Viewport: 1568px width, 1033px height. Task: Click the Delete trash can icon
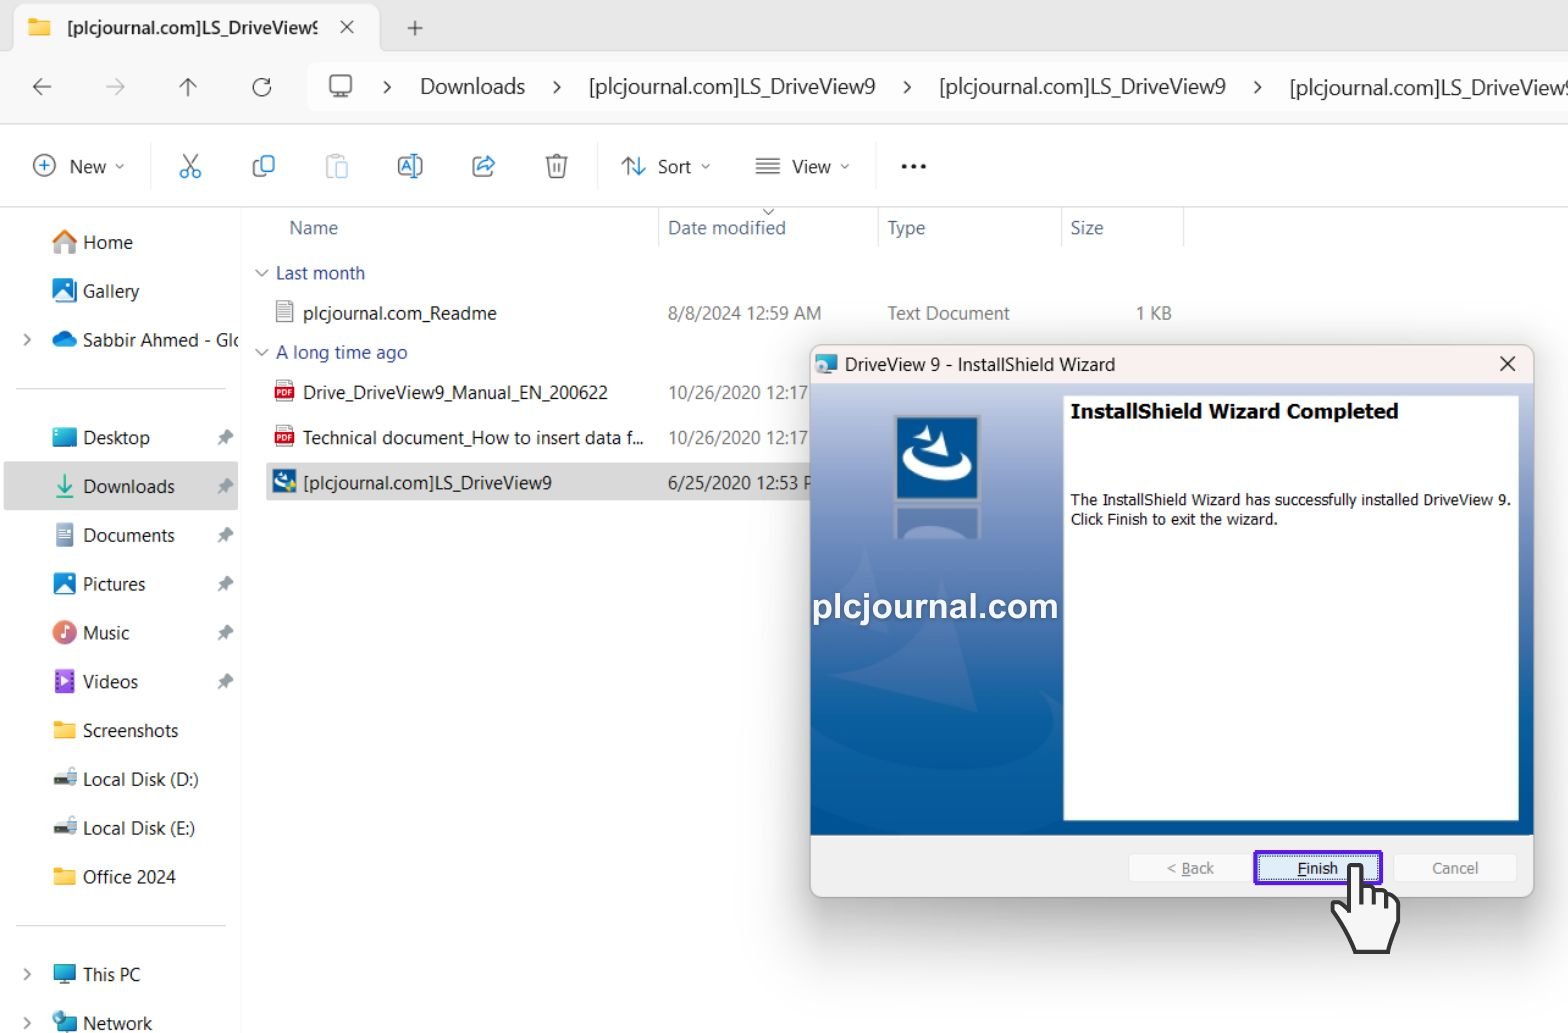(x=557, y=166)
